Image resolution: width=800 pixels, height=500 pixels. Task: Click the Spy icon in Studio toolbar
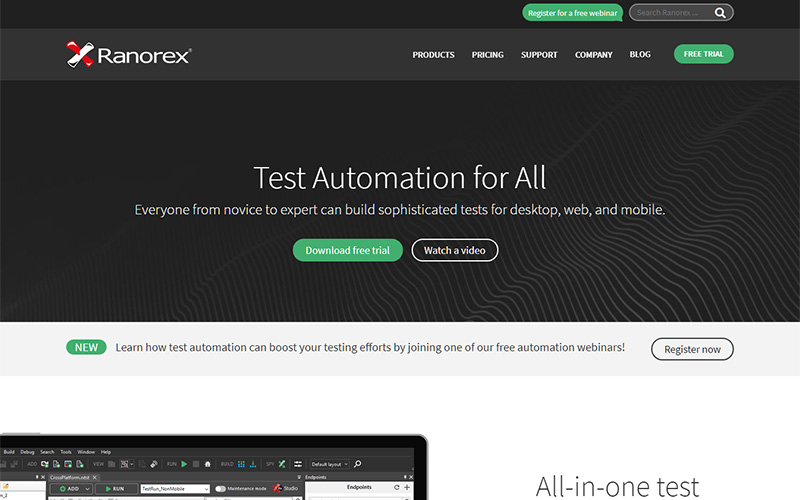click(x=282, y=464)
